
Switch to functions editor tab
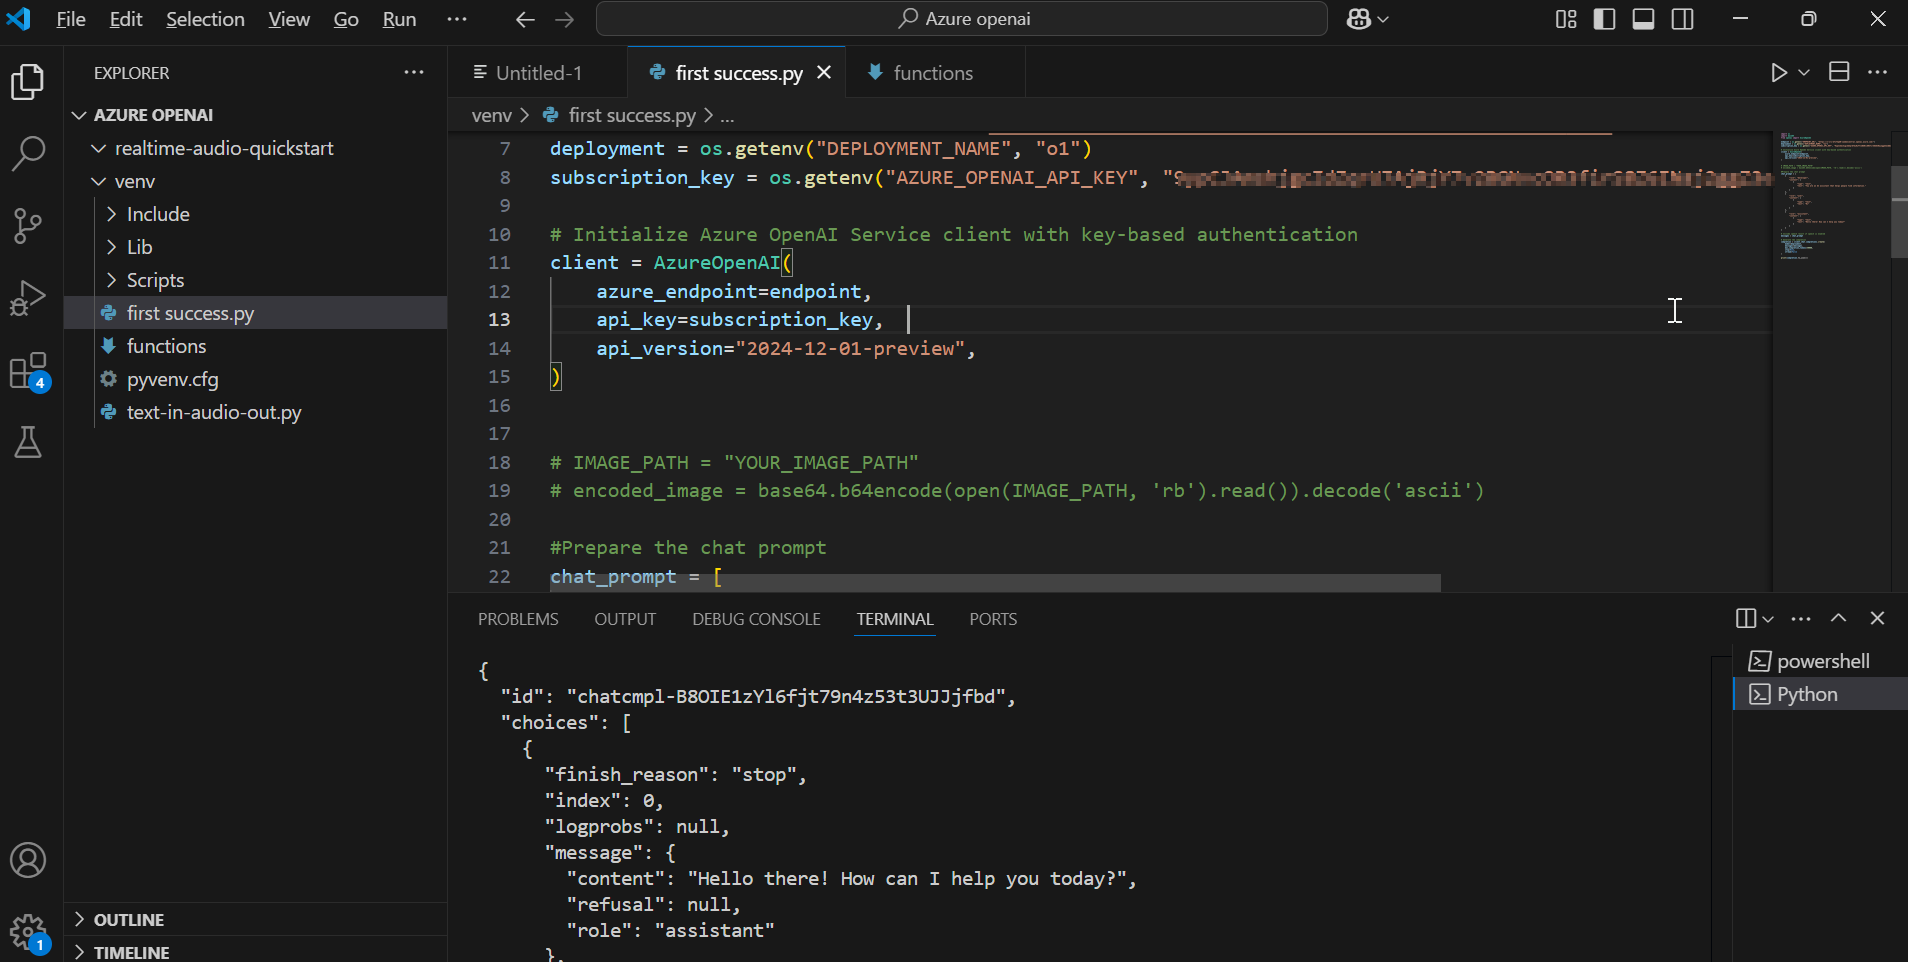tap(933, 72)
